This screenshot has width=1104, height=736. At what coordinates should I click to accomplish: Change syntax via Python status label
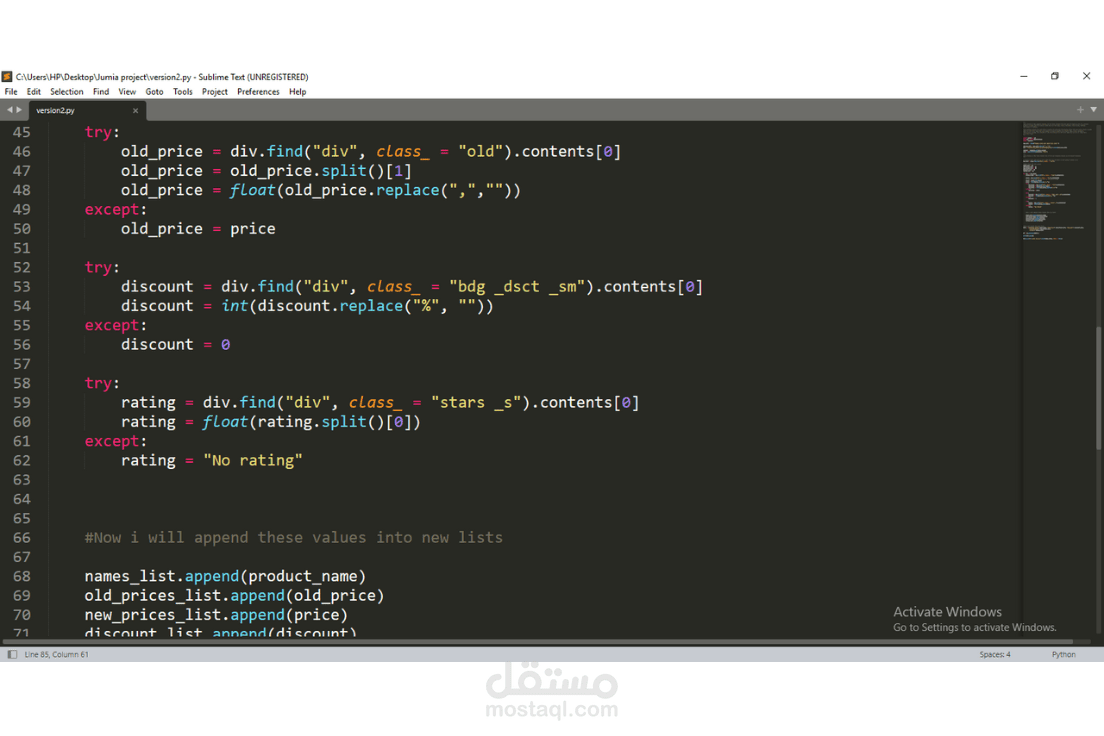tap(1063, 654)
